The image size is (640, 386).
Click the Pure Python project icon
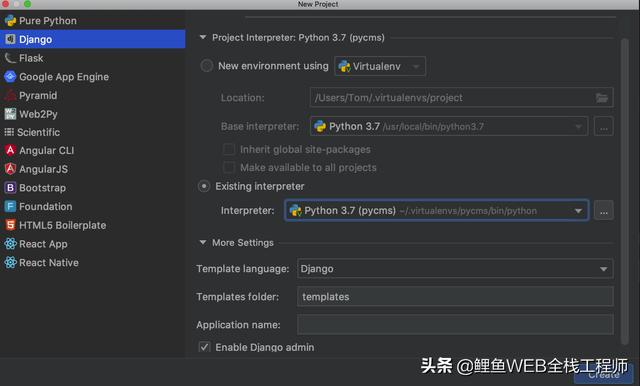pyautogui.click(x=10, y=20)
